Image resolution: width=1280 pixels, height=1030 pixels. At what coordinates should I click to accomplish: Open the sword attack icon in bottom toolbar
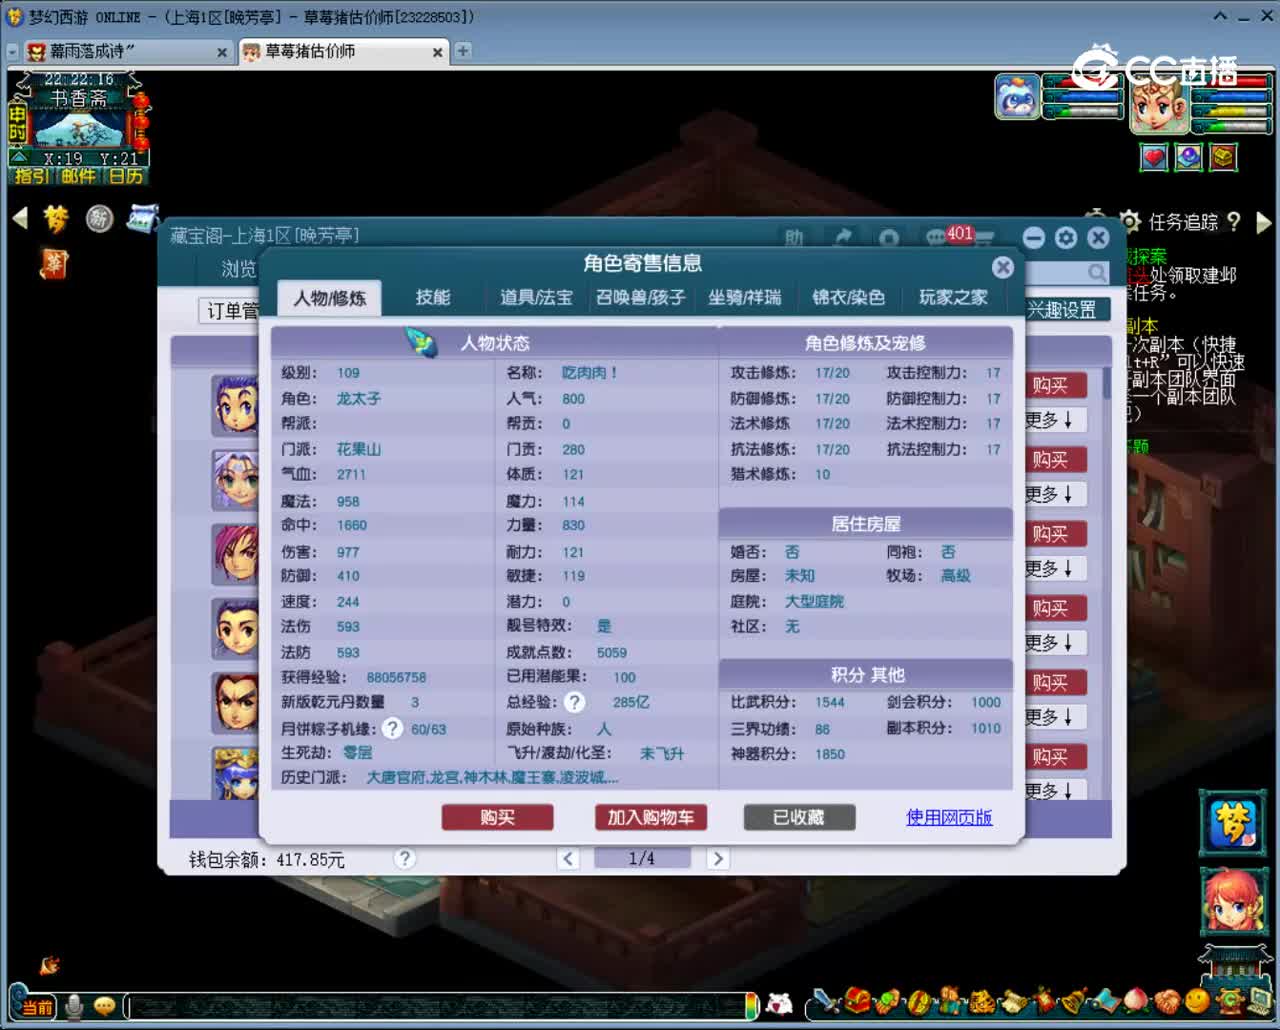click(826, 1000)
